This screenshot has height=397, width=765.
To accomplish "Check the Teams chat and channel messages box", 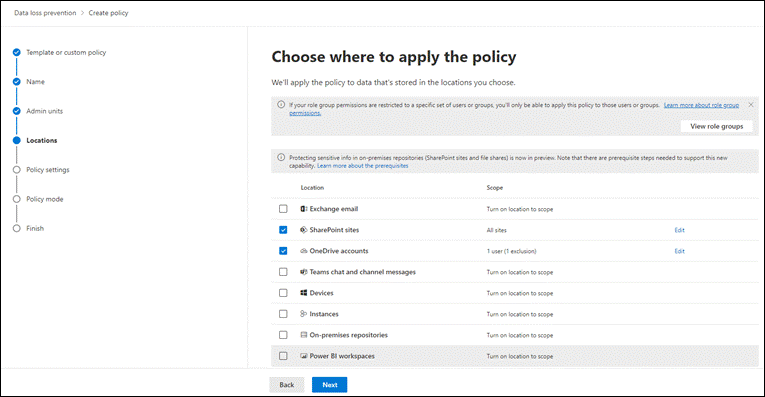I will click(x=283, y=272).
